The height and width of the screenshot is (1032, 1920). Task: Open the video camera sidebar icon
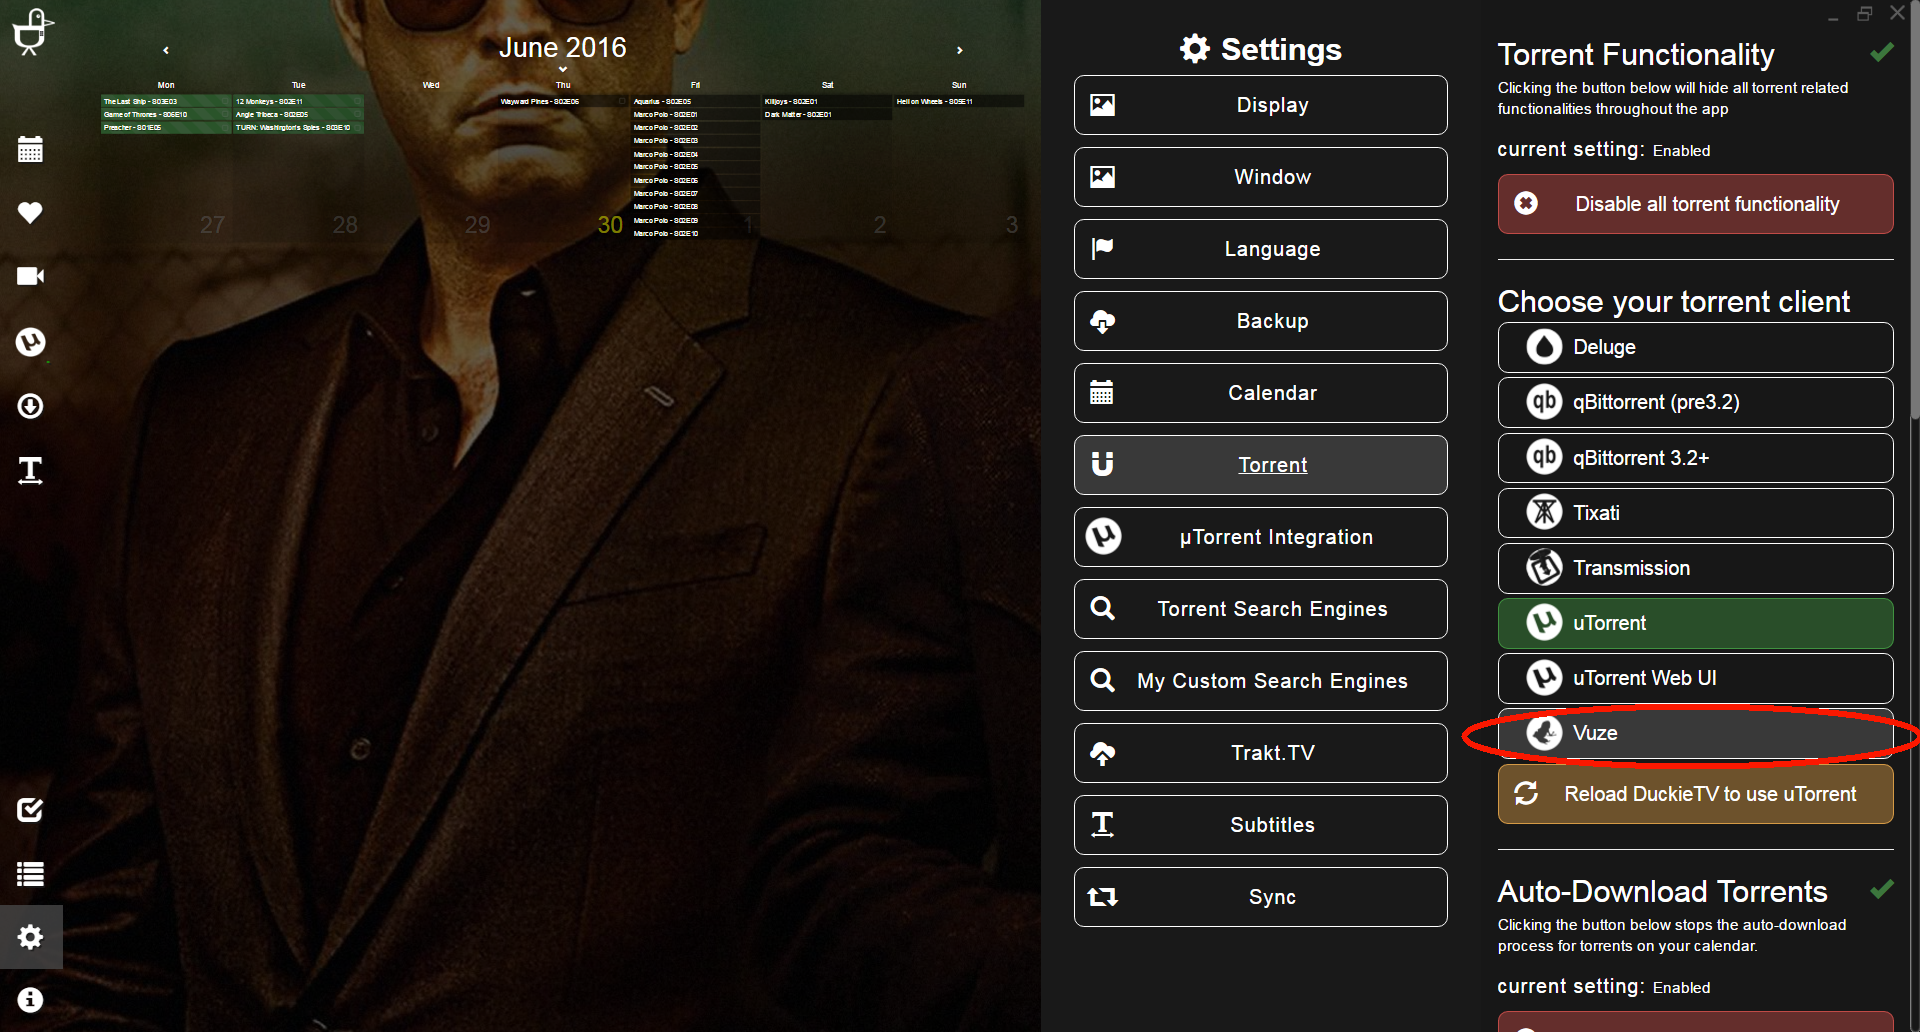pyautogui.click(x=30, y=276)
